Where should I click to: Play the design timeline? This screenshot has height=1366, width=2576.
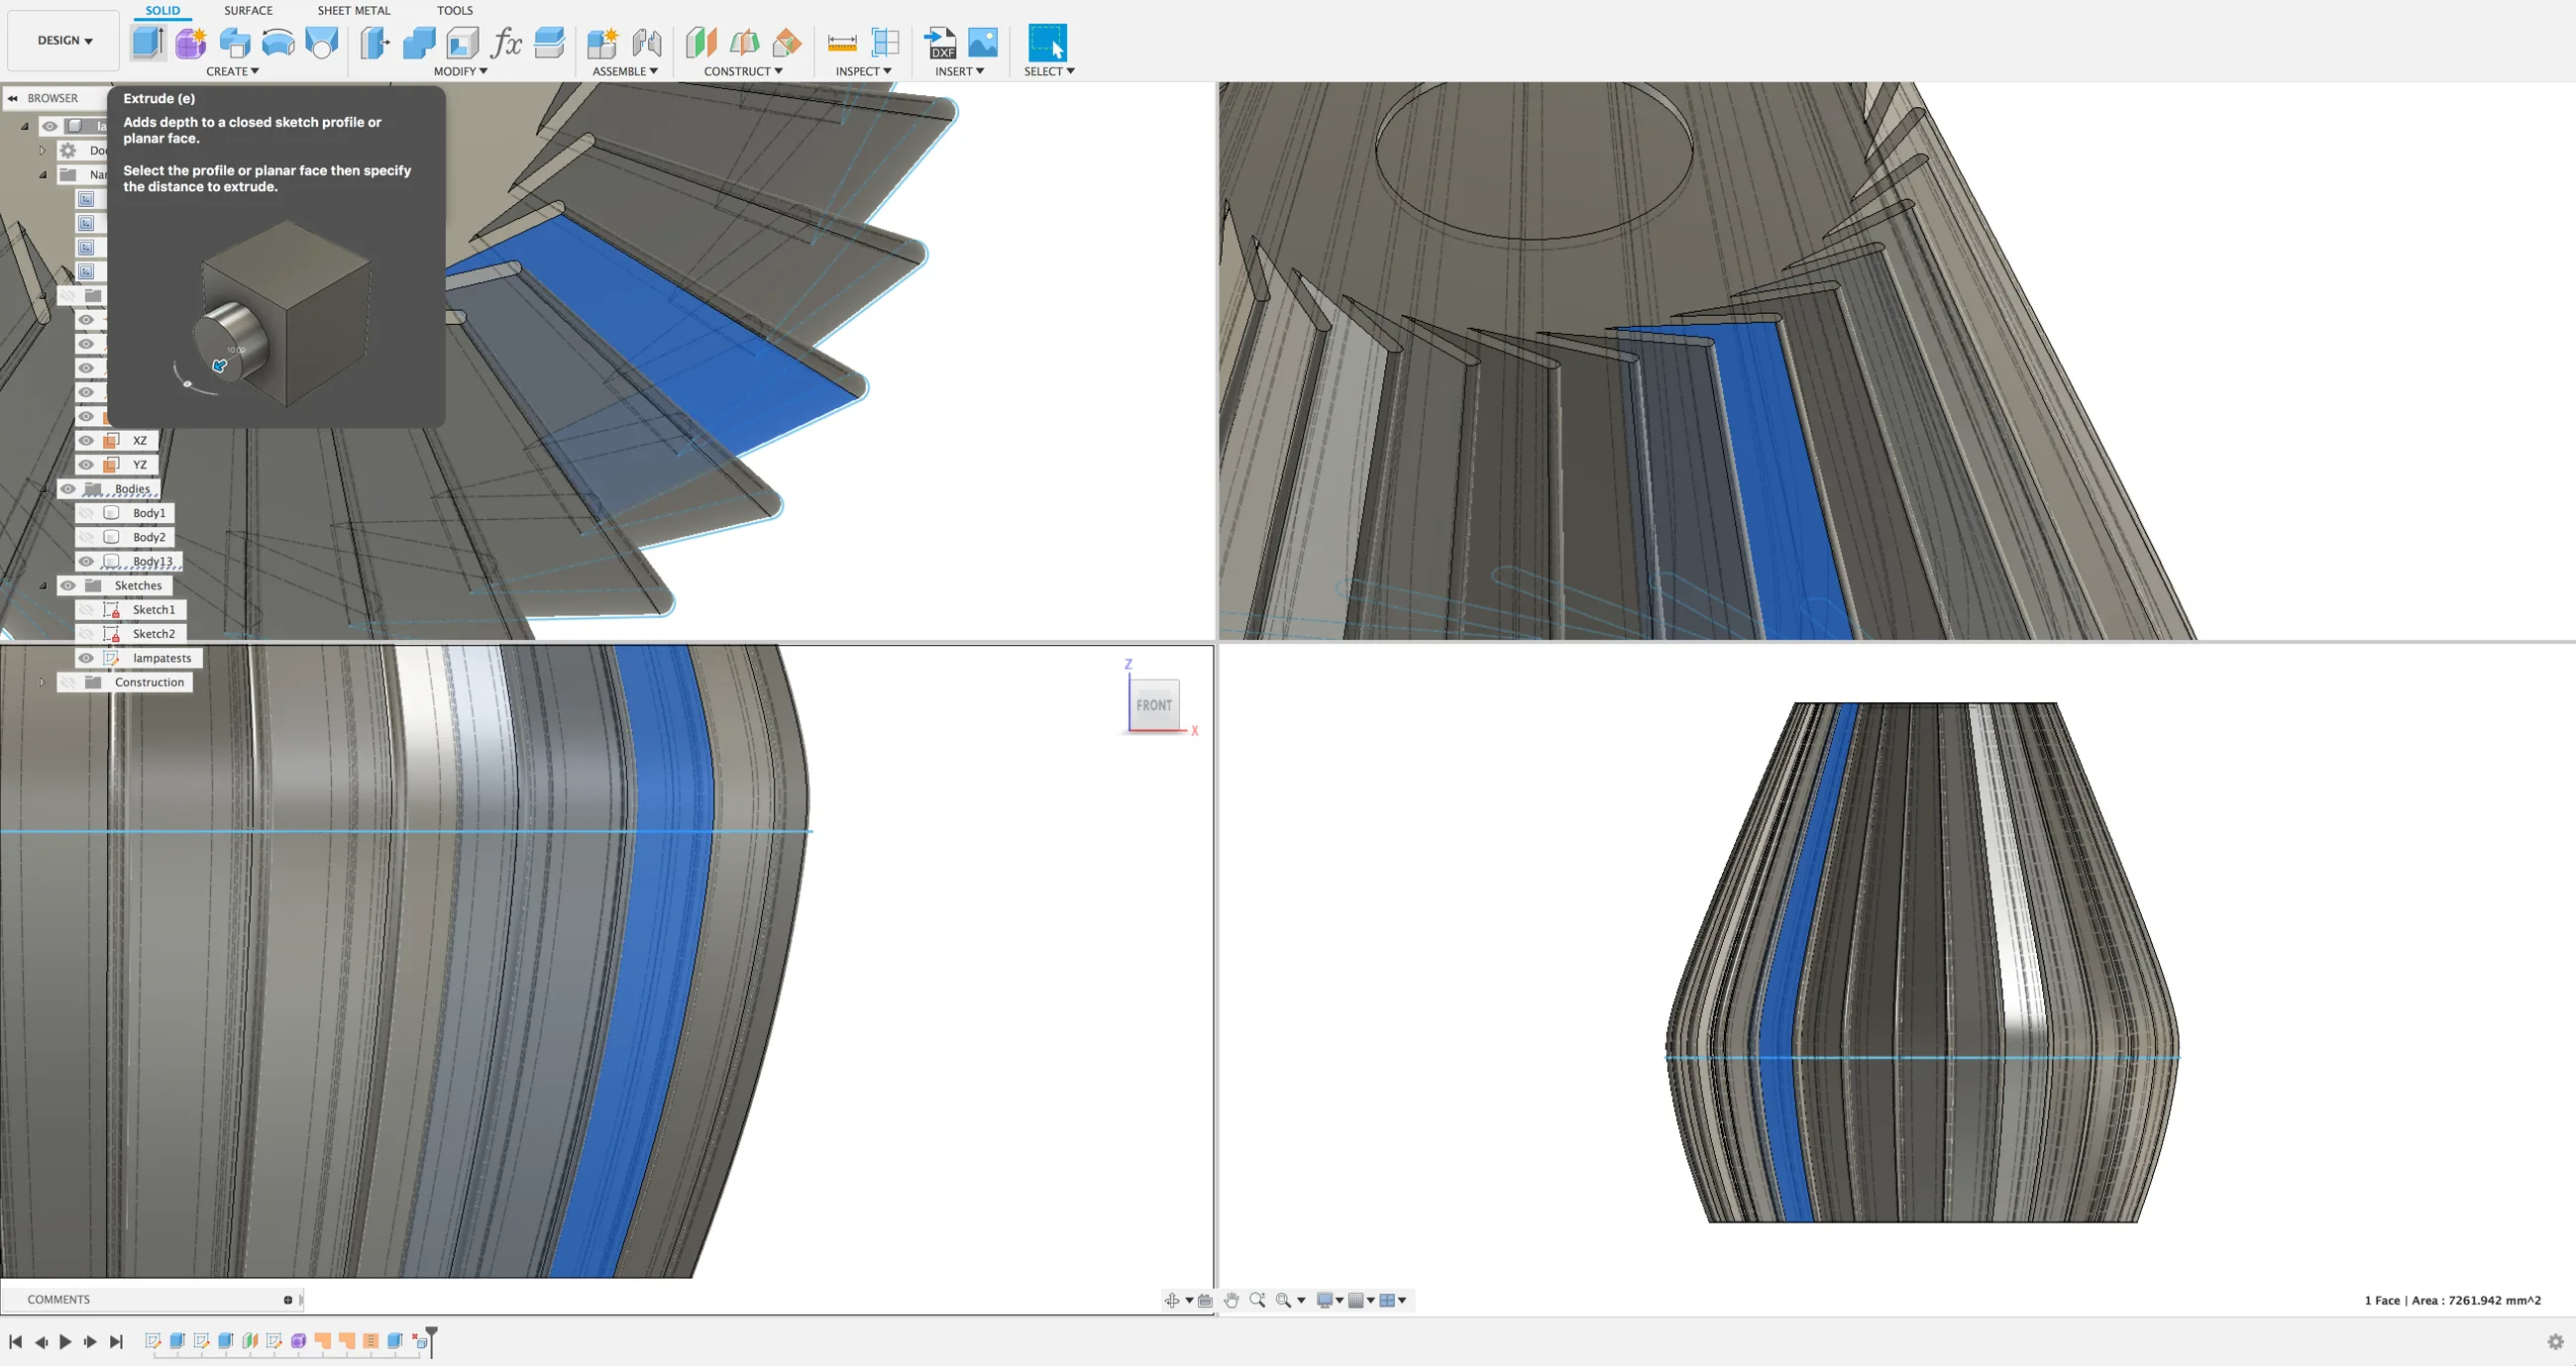point(65,1342)
